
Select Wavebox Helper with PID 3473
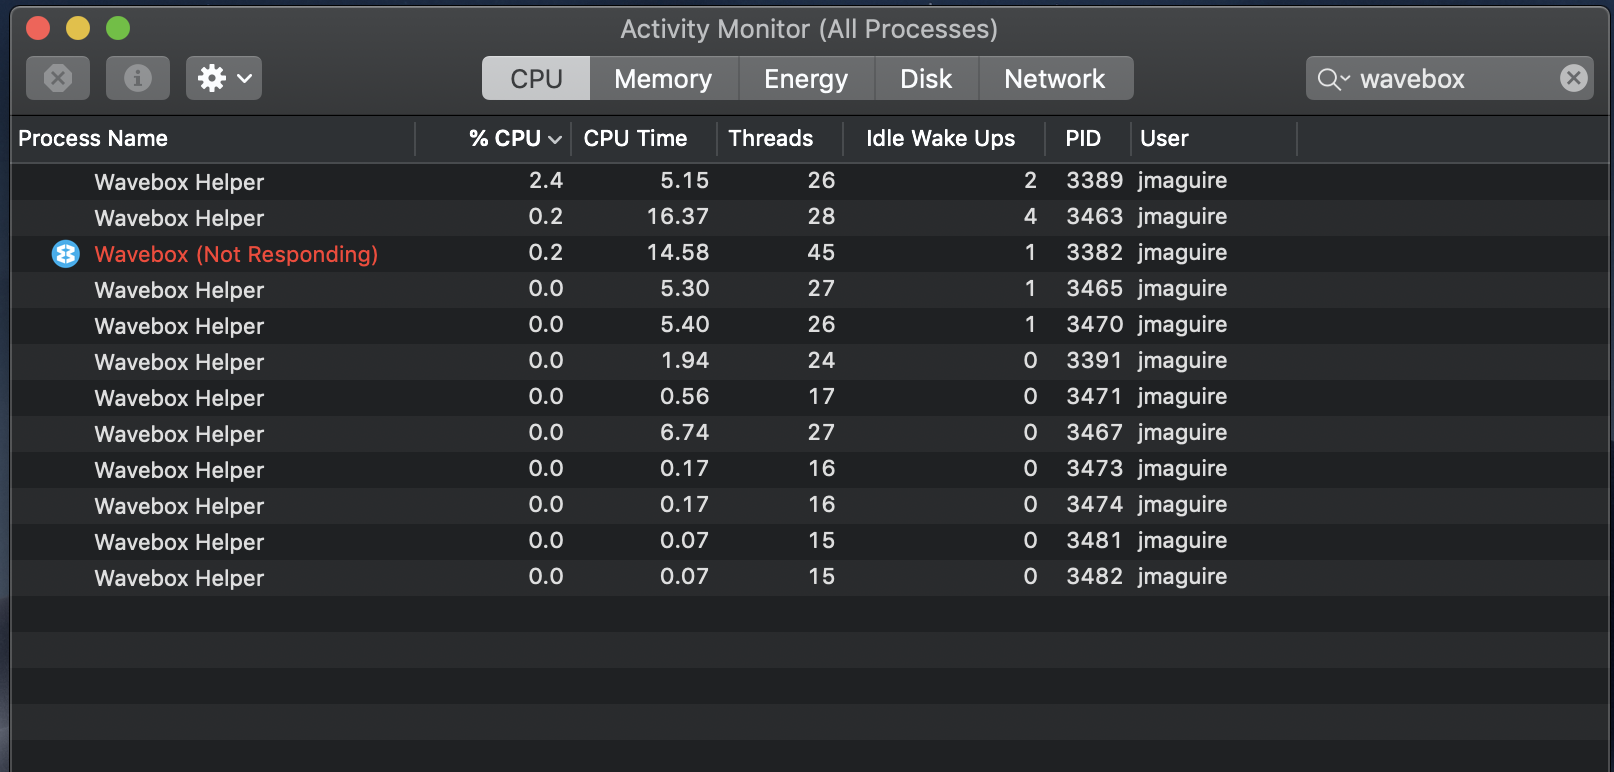point(810,470)
